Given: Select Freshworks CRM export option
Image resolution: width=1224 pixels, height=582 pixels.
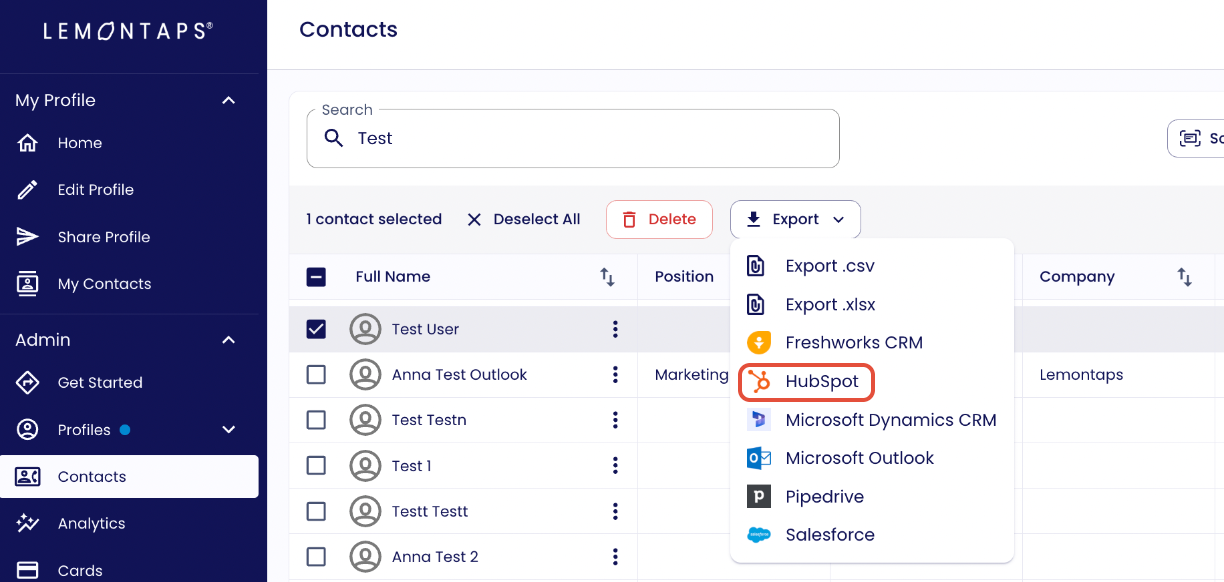Looking at the screenshot, I should [x=872, y=343].
